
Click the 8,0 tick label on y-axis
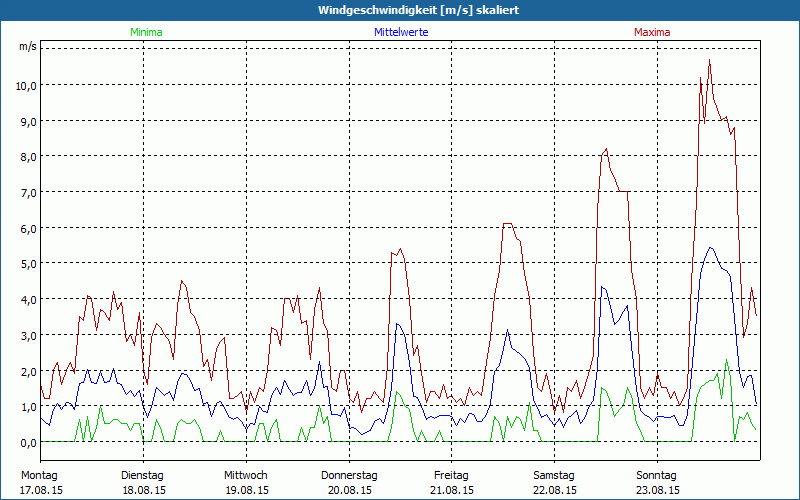click(26, 156)
